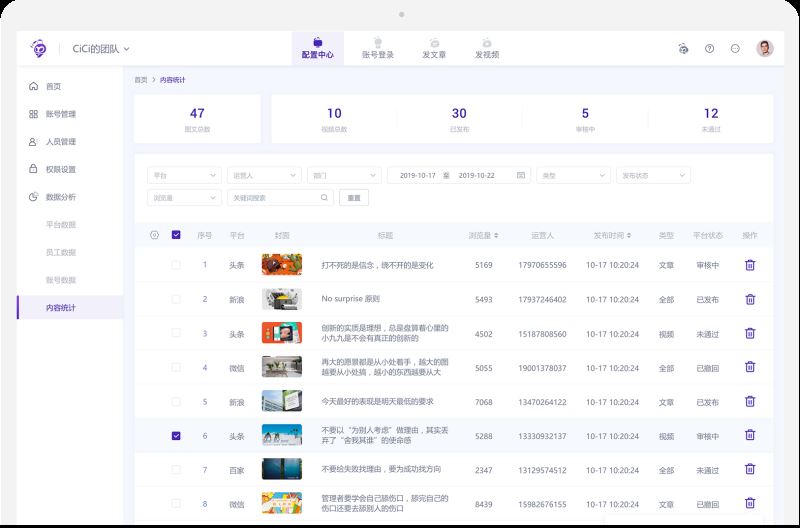
Task: Click the calendar icon in date range
Action: [x=521, y=175]
